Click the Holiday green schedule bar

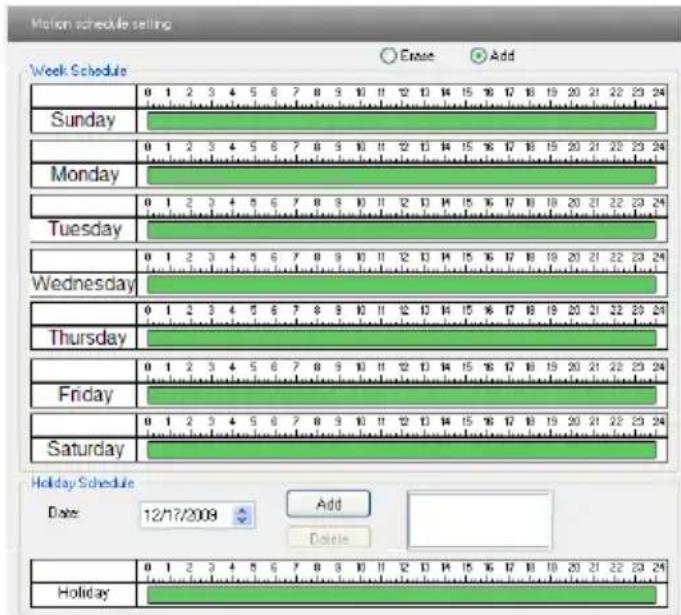(402, 595)
